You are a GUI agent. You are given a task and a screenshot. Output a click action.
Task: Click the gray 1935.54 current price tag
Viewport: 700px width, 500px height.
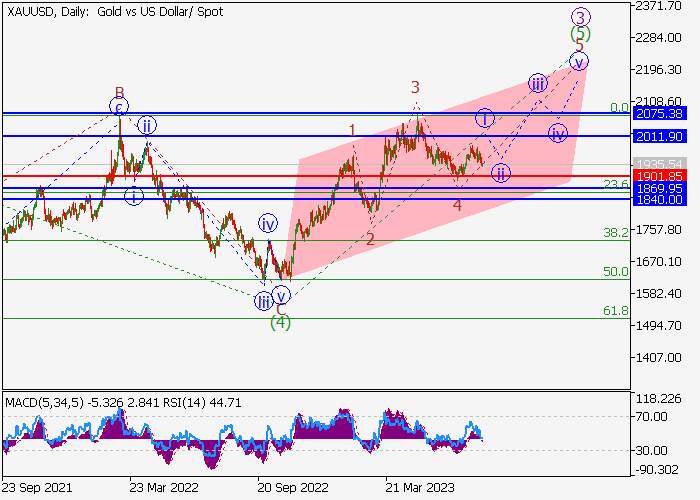pos(659,164)
